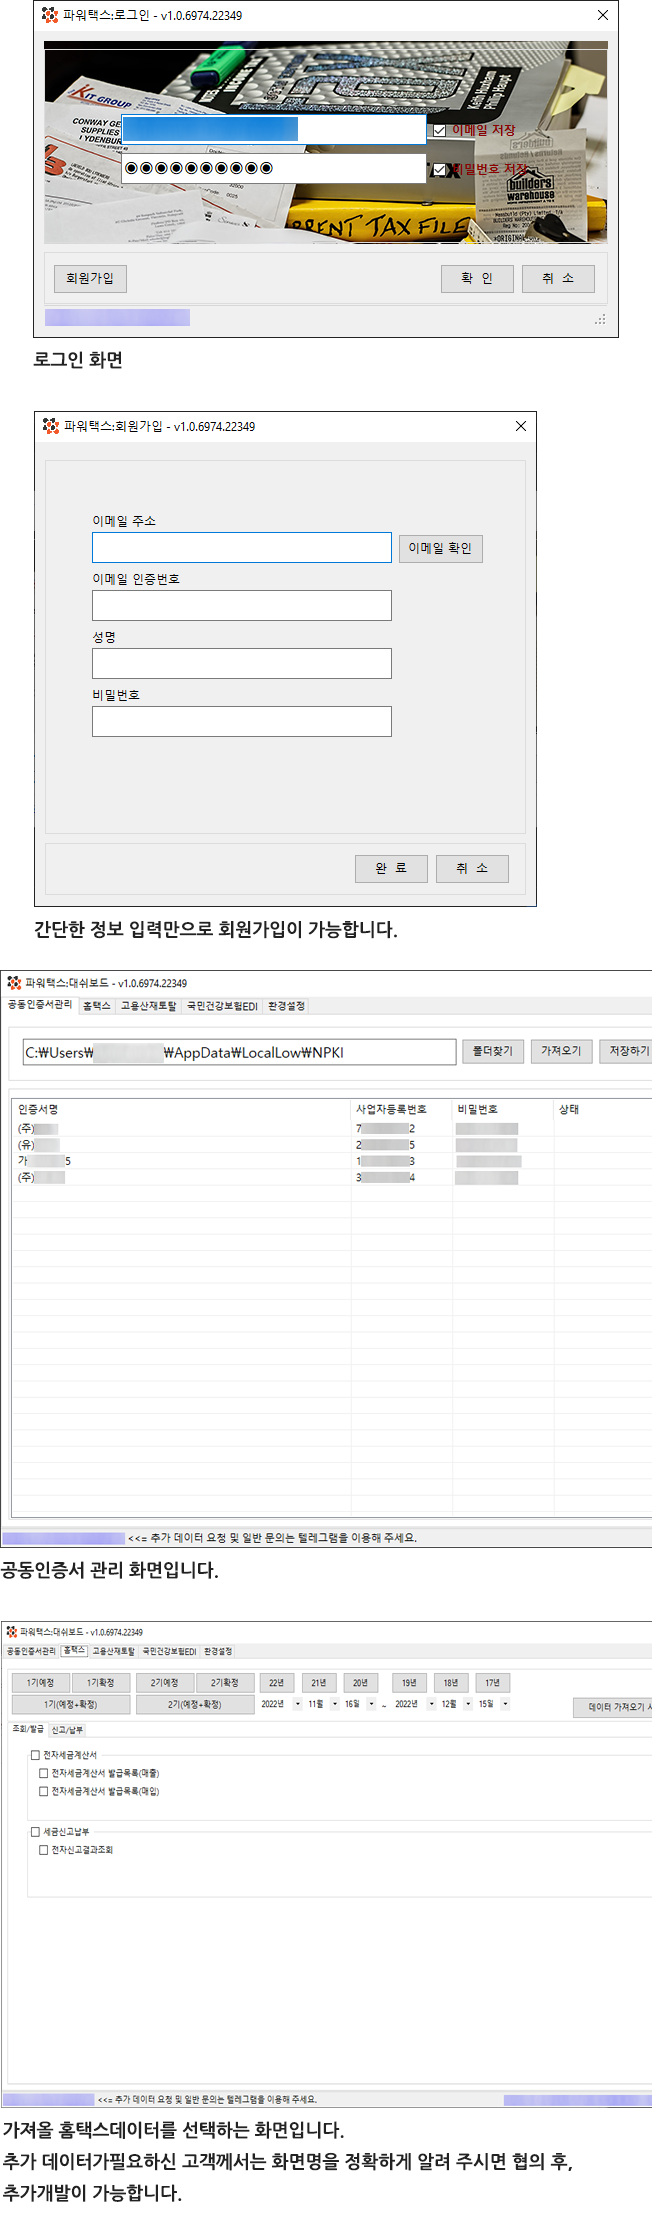Switch to the 신고/납부 tab
This screenshot has width=652, height=2234.
pos(67,1730)
